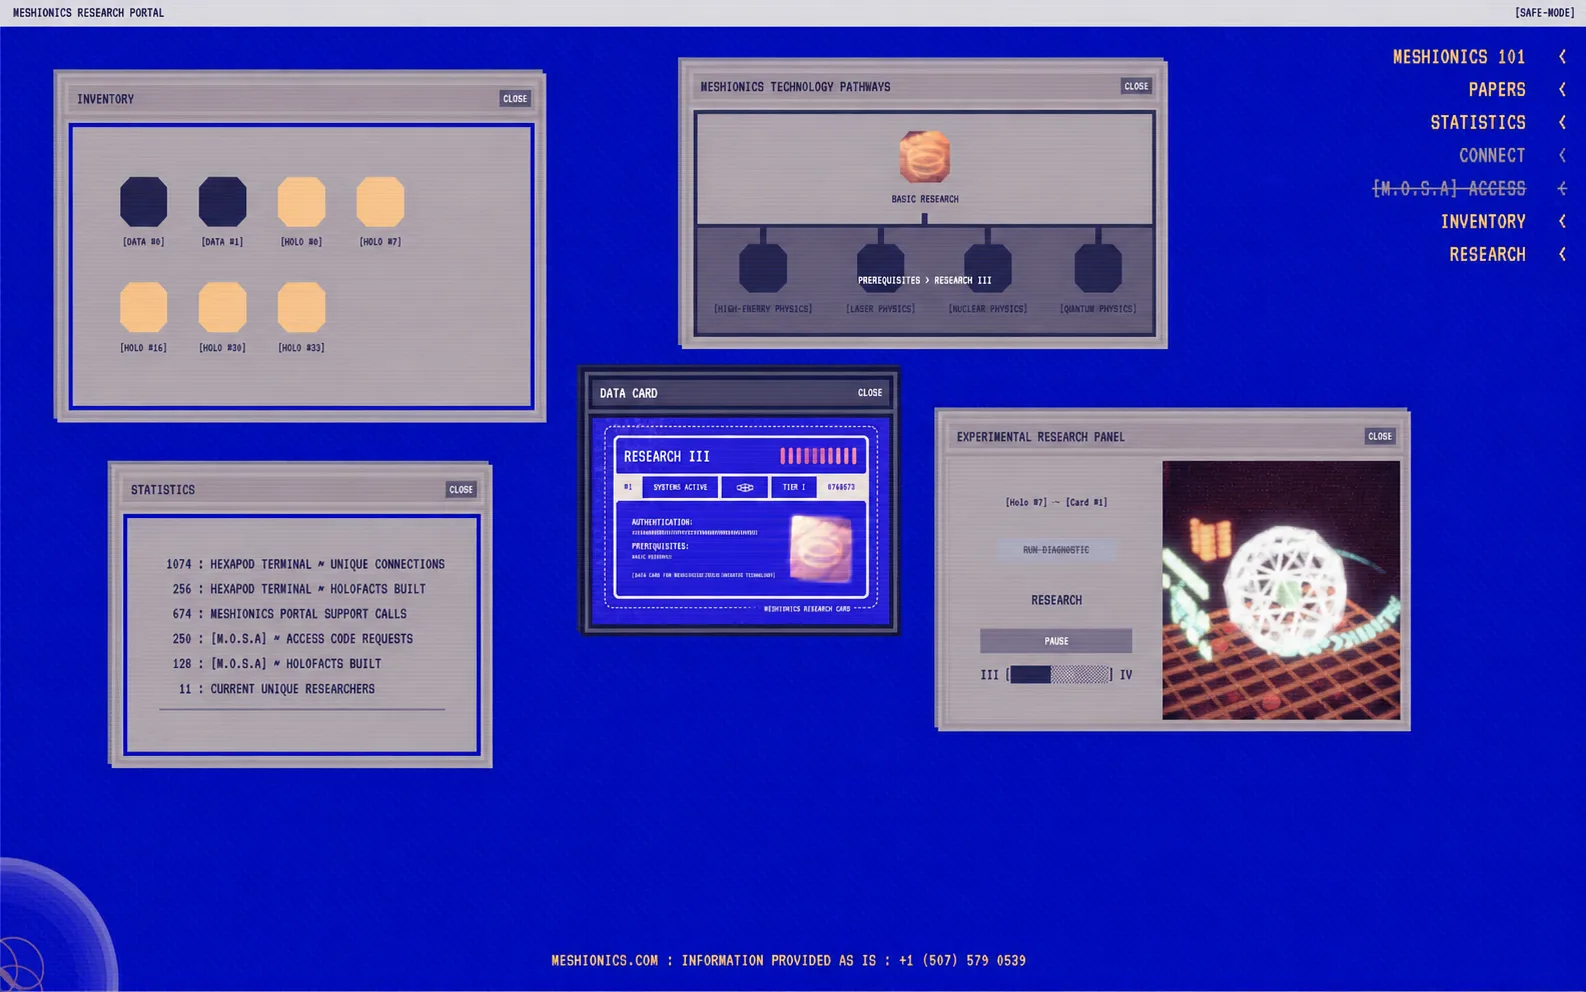Click the Research III card title
Screen dimensions: 1586x992
667,456
